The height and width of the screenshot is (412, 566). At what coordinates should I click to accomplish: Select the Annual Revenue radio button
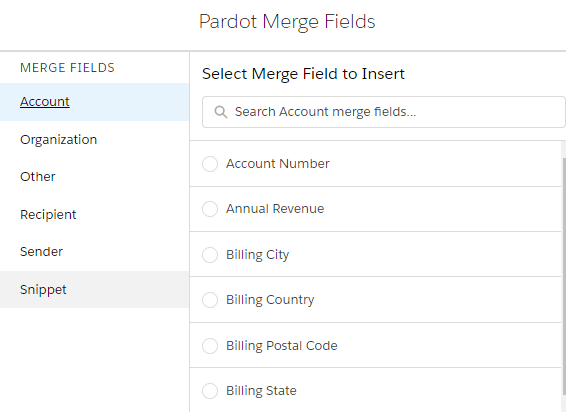tap(210, 209)
